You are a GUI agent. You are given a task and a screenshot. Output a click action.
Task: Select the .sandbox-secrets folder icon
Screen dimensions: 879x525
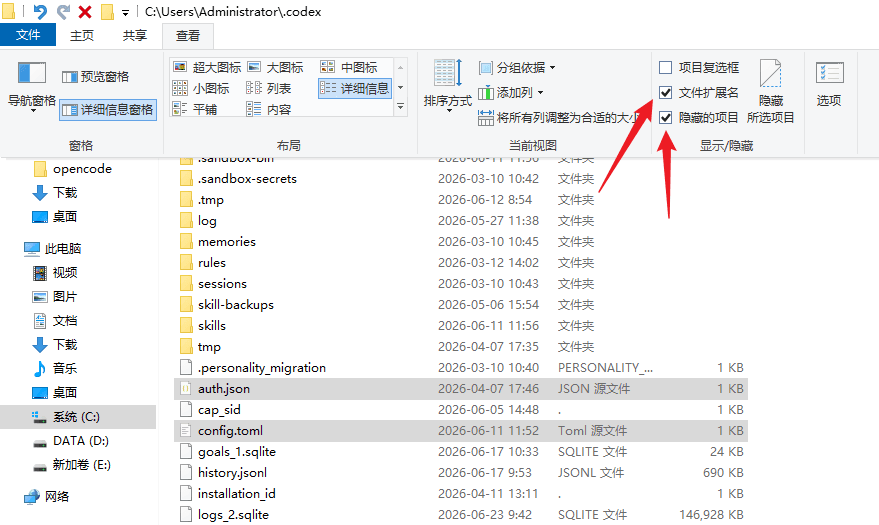pyautogui.click(x=186, y=179)
